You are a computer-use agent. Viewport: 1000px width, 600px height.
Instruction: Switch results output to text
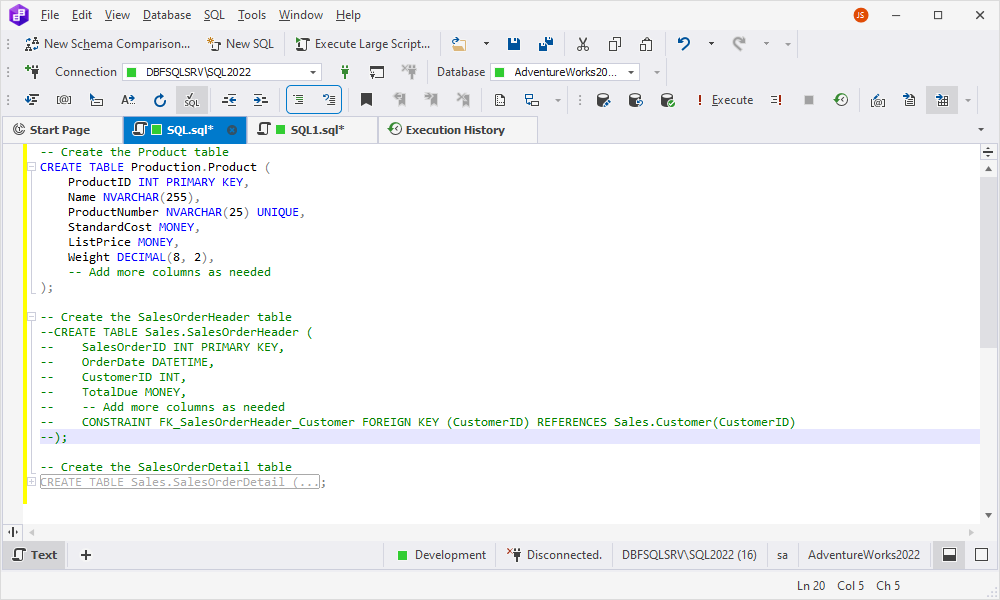pyautogui.click(x=909, y=100)
